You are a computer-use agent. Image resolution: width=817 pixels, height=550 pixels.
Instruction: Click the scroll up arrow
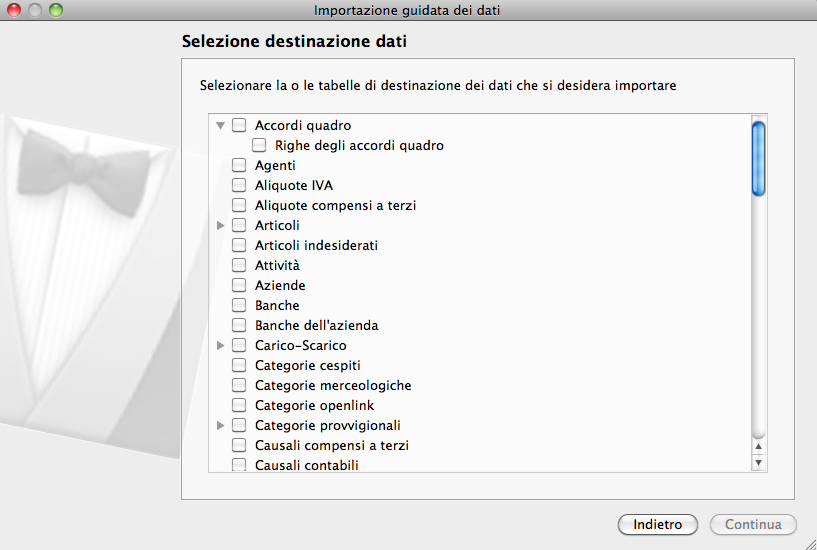pyautogui.click(x=758, y=446)
